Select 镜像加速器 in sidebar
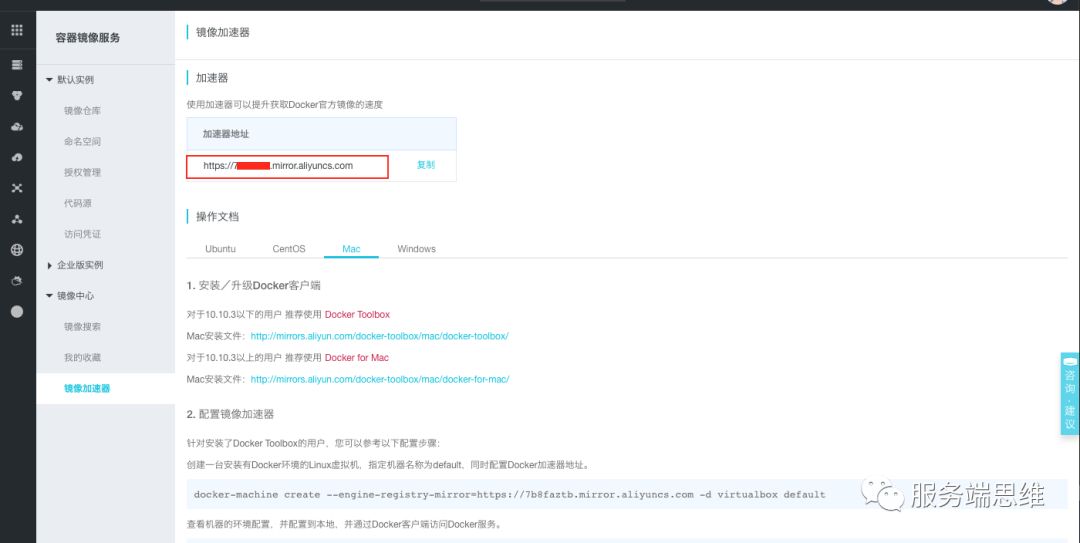1080x543 pixels. click(87, 389)
